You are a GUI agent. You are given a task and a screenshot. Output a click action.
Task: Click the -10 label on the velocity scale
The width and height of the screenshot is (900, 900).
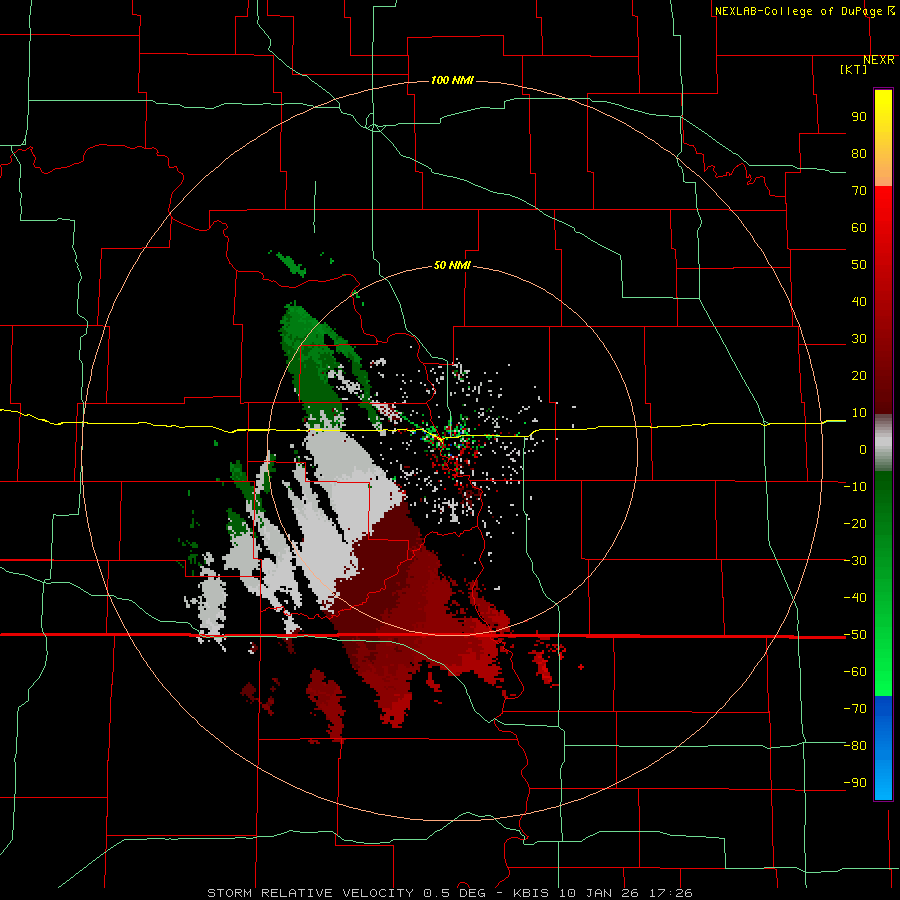tap(855, 487)
